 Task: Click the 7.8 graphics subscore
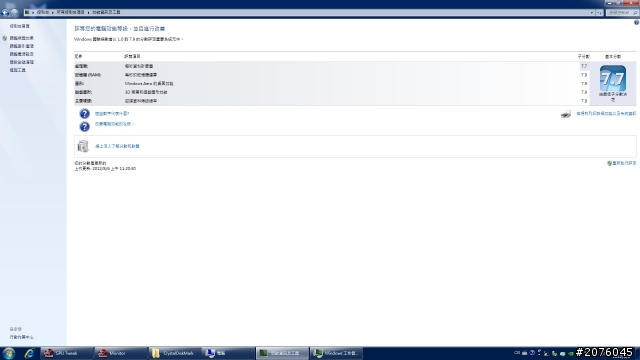(584, 84)
